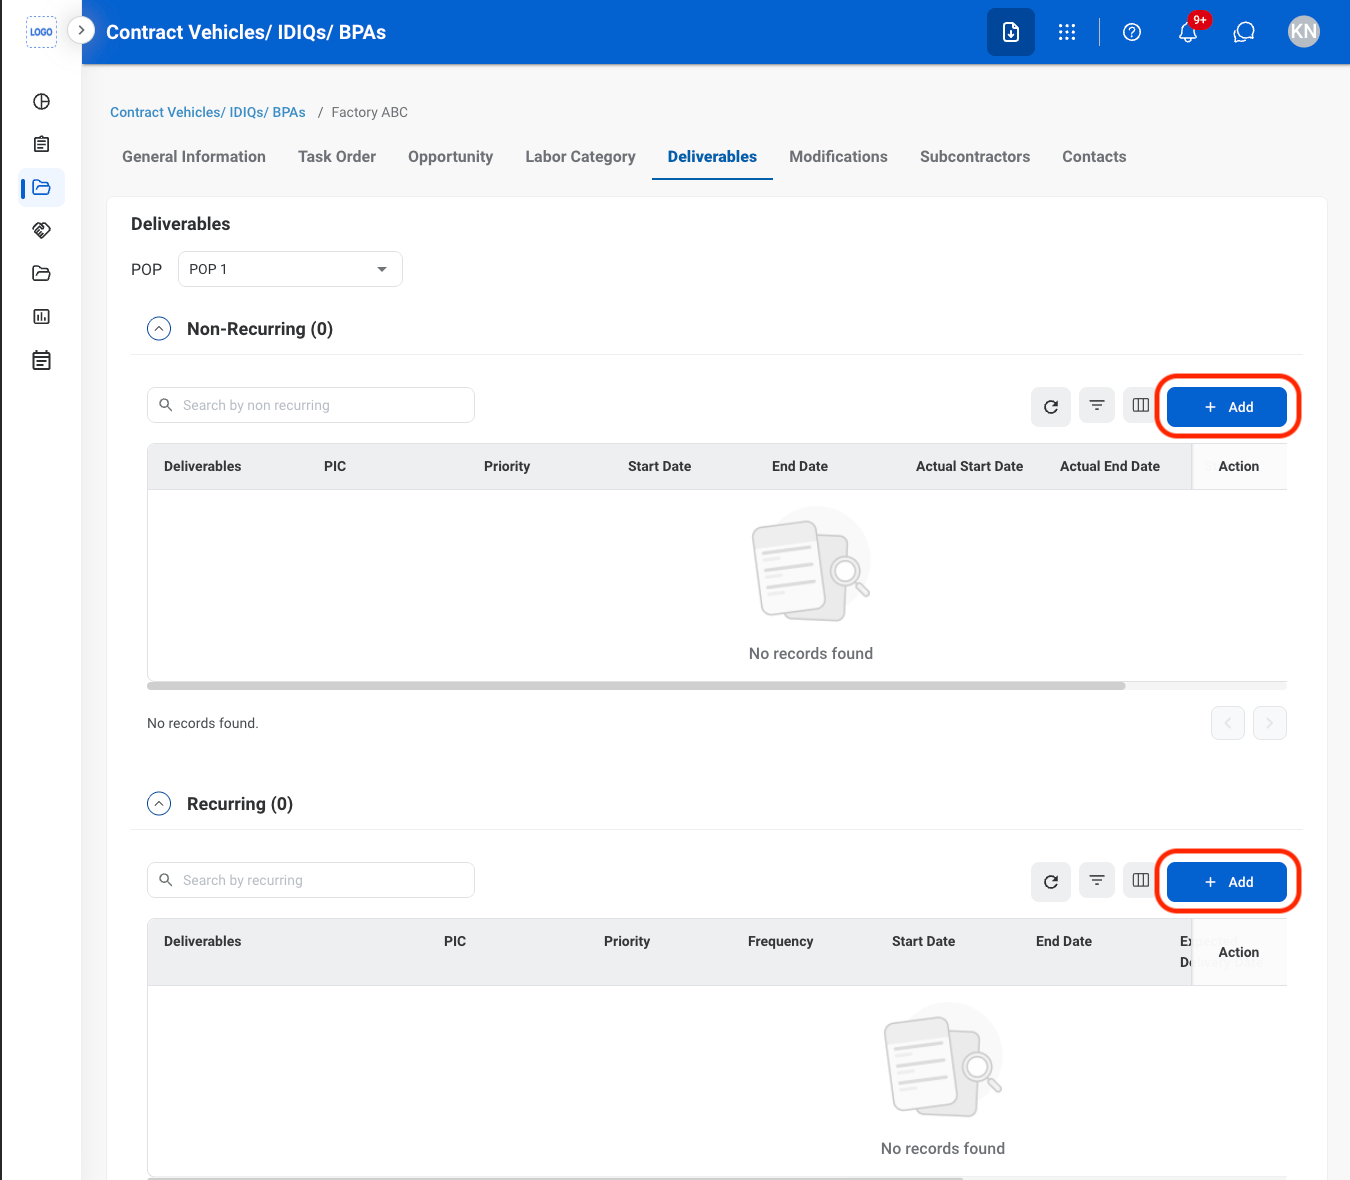Open the apps grid menu icon
Screen dimensions: 1350x1180
pos(1067,32)
